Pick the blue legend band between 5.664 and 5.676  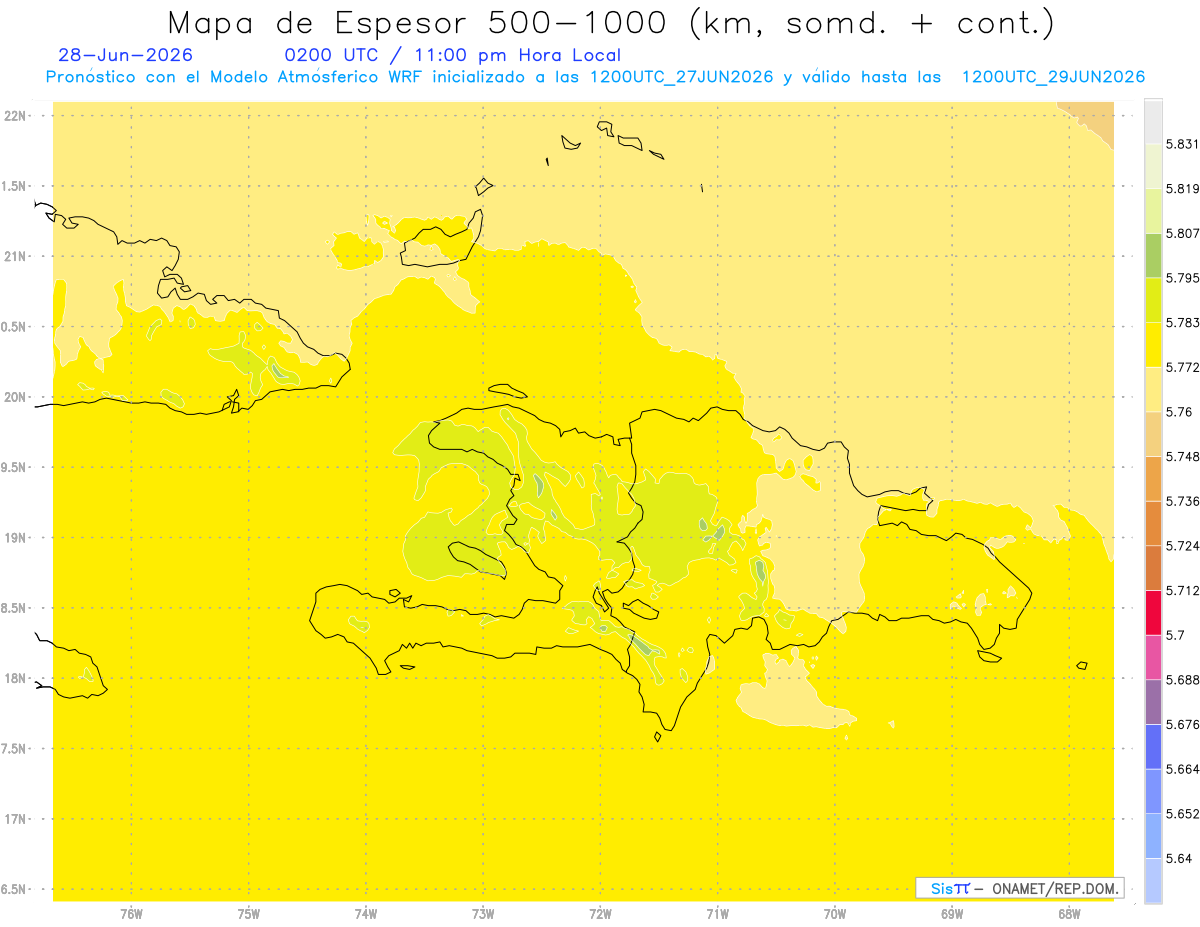1153,746
